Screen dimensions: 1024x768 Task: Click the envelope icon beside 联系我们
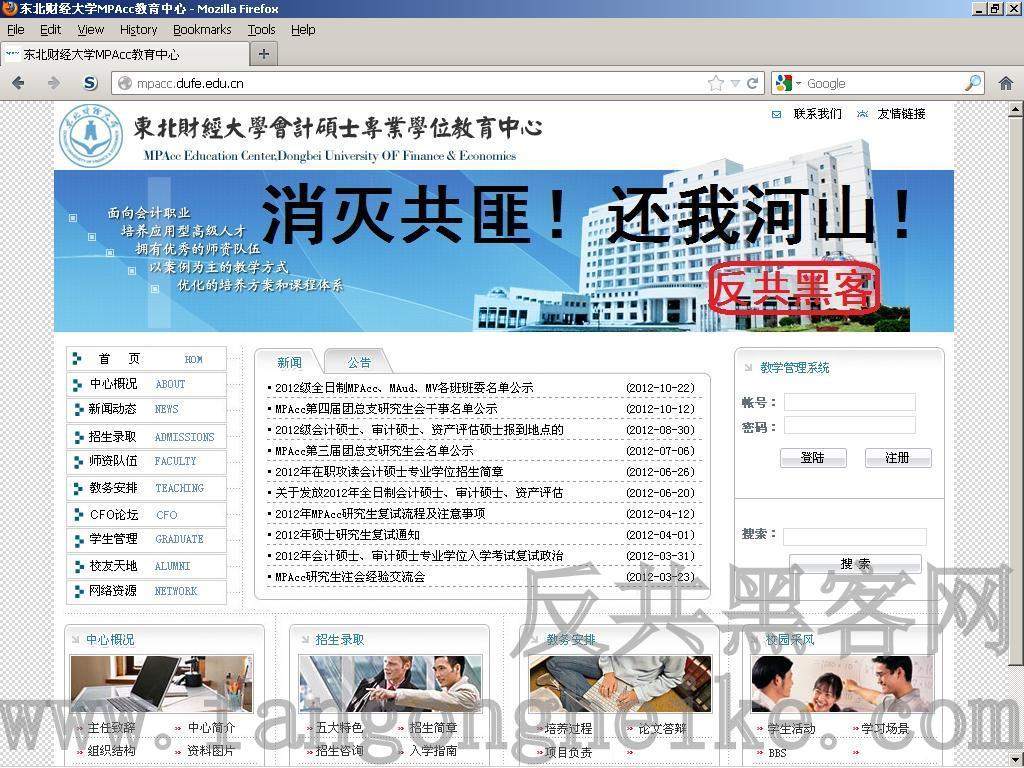coord(776,114)
